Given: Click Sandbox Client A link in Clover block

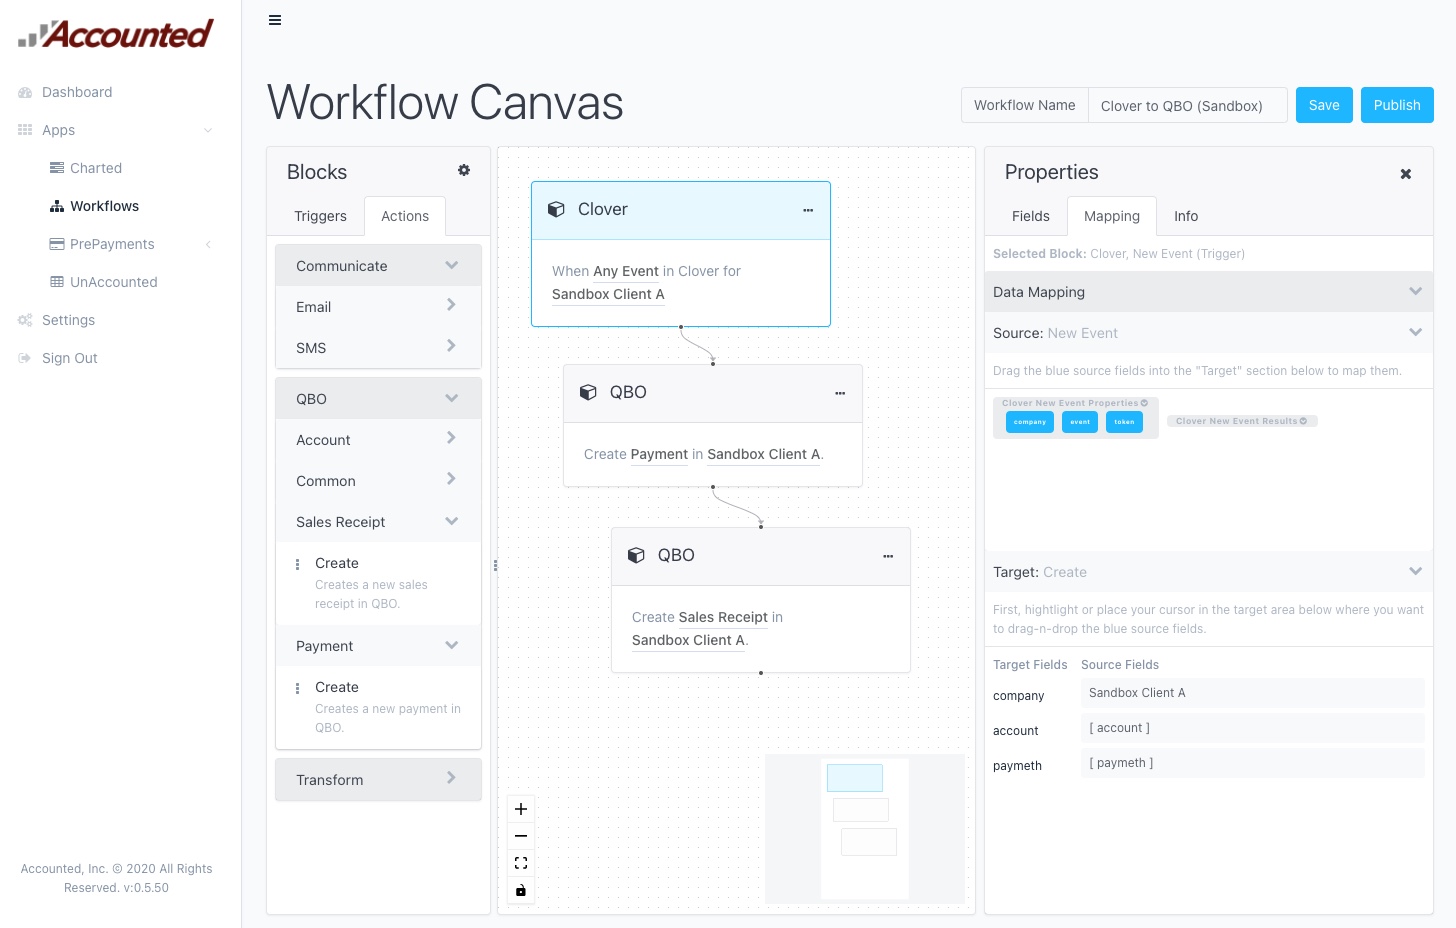Looking at the screenshot, I should [608, 294].
